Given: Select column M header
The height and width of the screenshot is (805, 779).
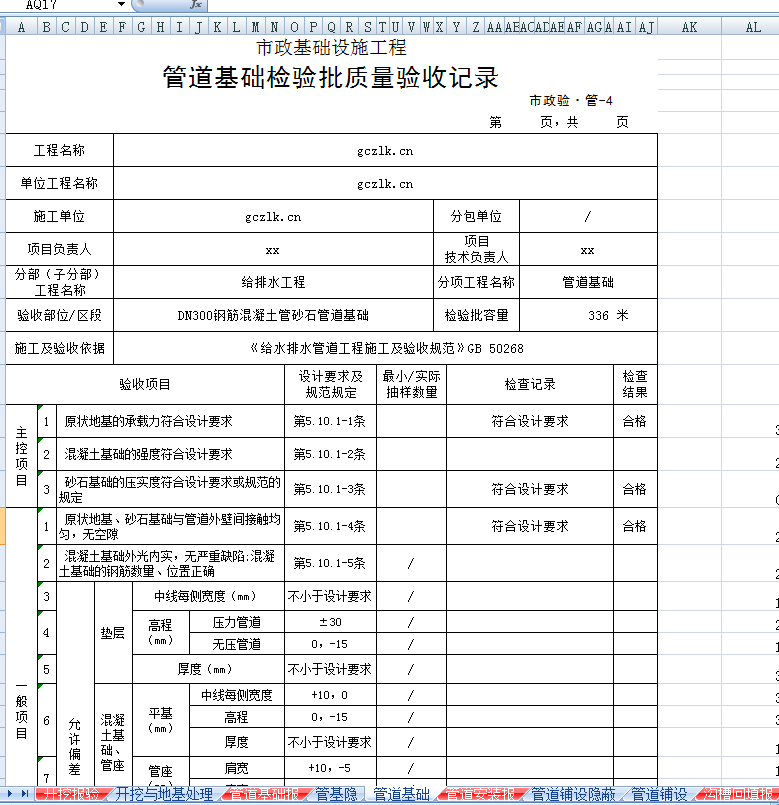Looking at the screenshot, I should pos(255,27).
